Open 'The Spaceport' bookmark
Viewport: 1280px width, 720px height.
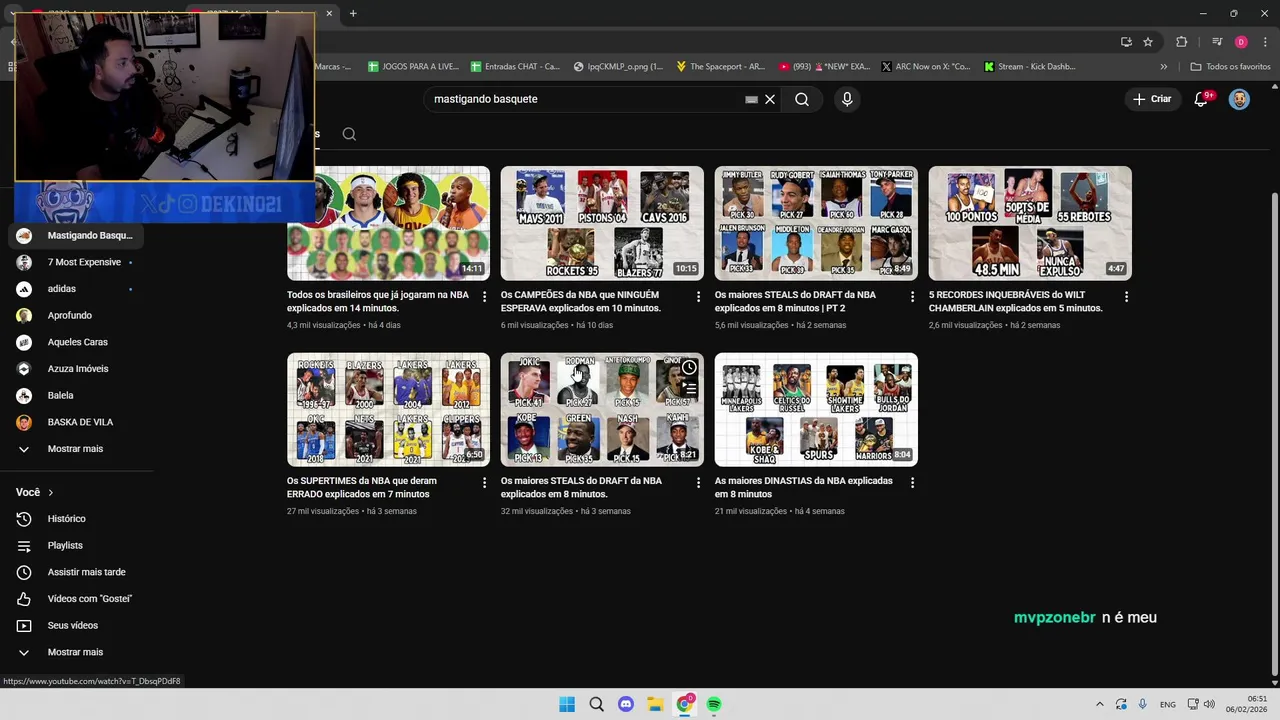720,66
